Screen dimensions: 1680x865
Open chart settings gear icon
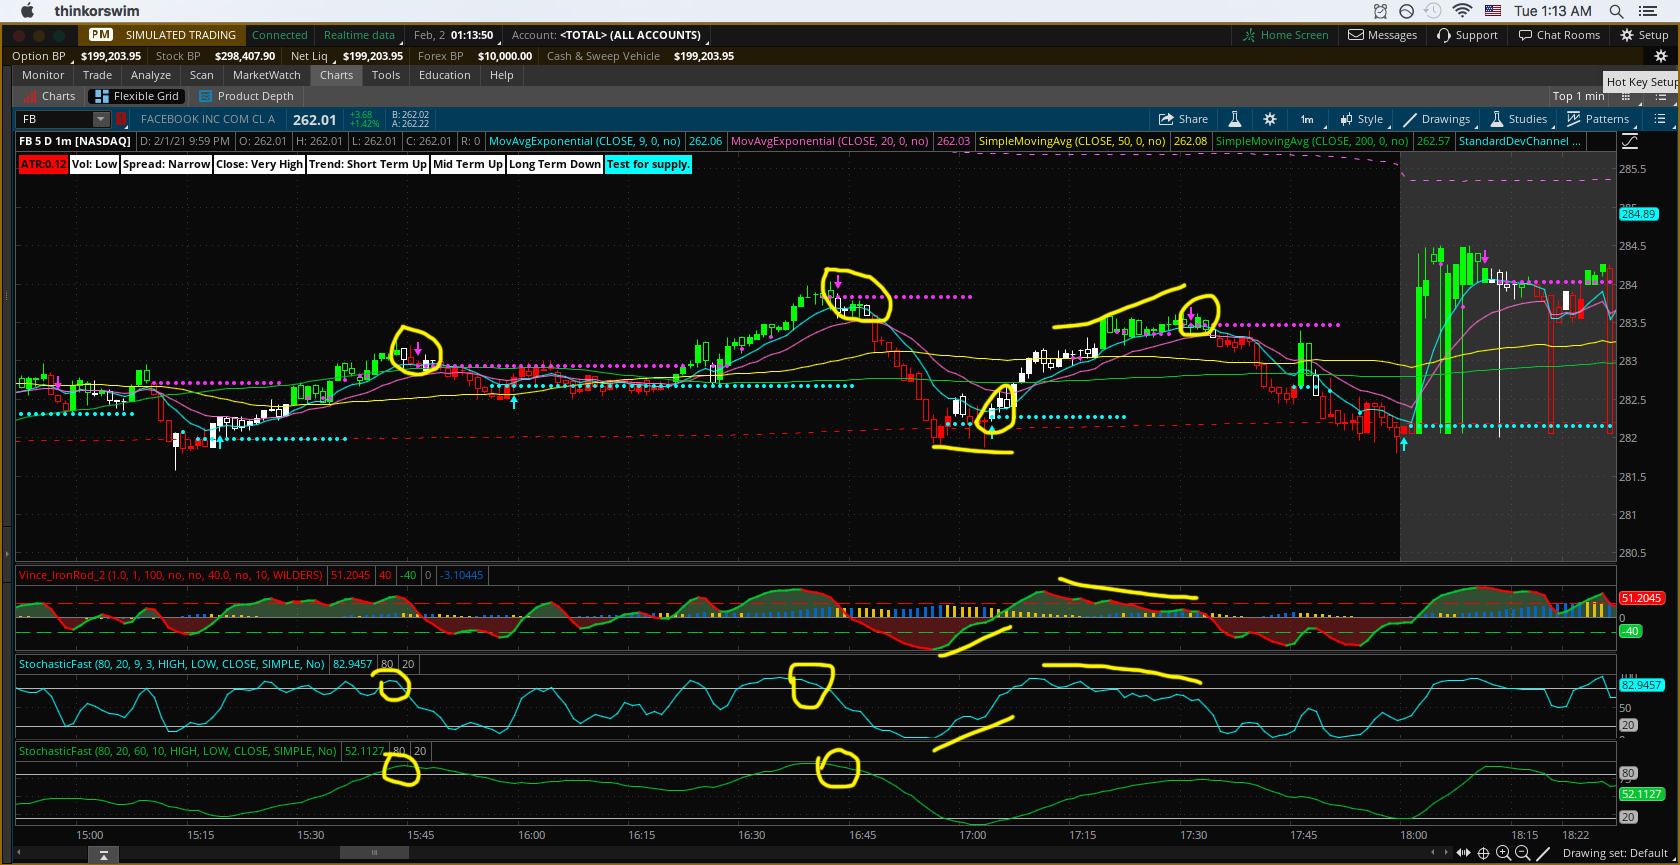click(x=1270, y=119)
